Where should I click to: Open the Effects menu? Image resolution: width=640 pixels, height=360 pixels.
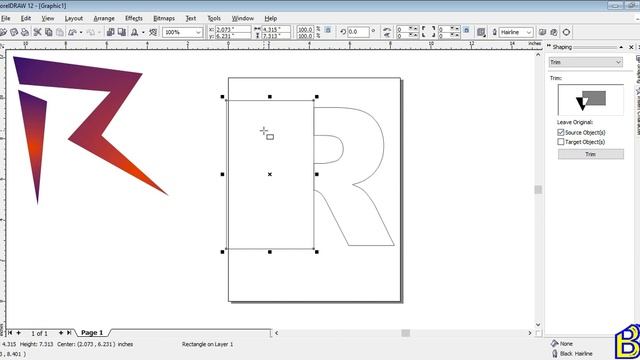pyautogui.click(x=133, y=18)
